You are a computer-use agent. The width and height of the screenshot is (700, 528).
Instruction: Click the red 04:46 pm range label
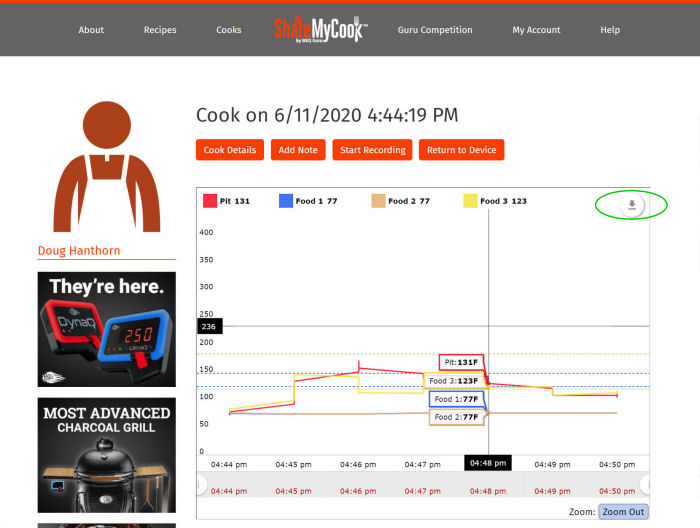358,491
